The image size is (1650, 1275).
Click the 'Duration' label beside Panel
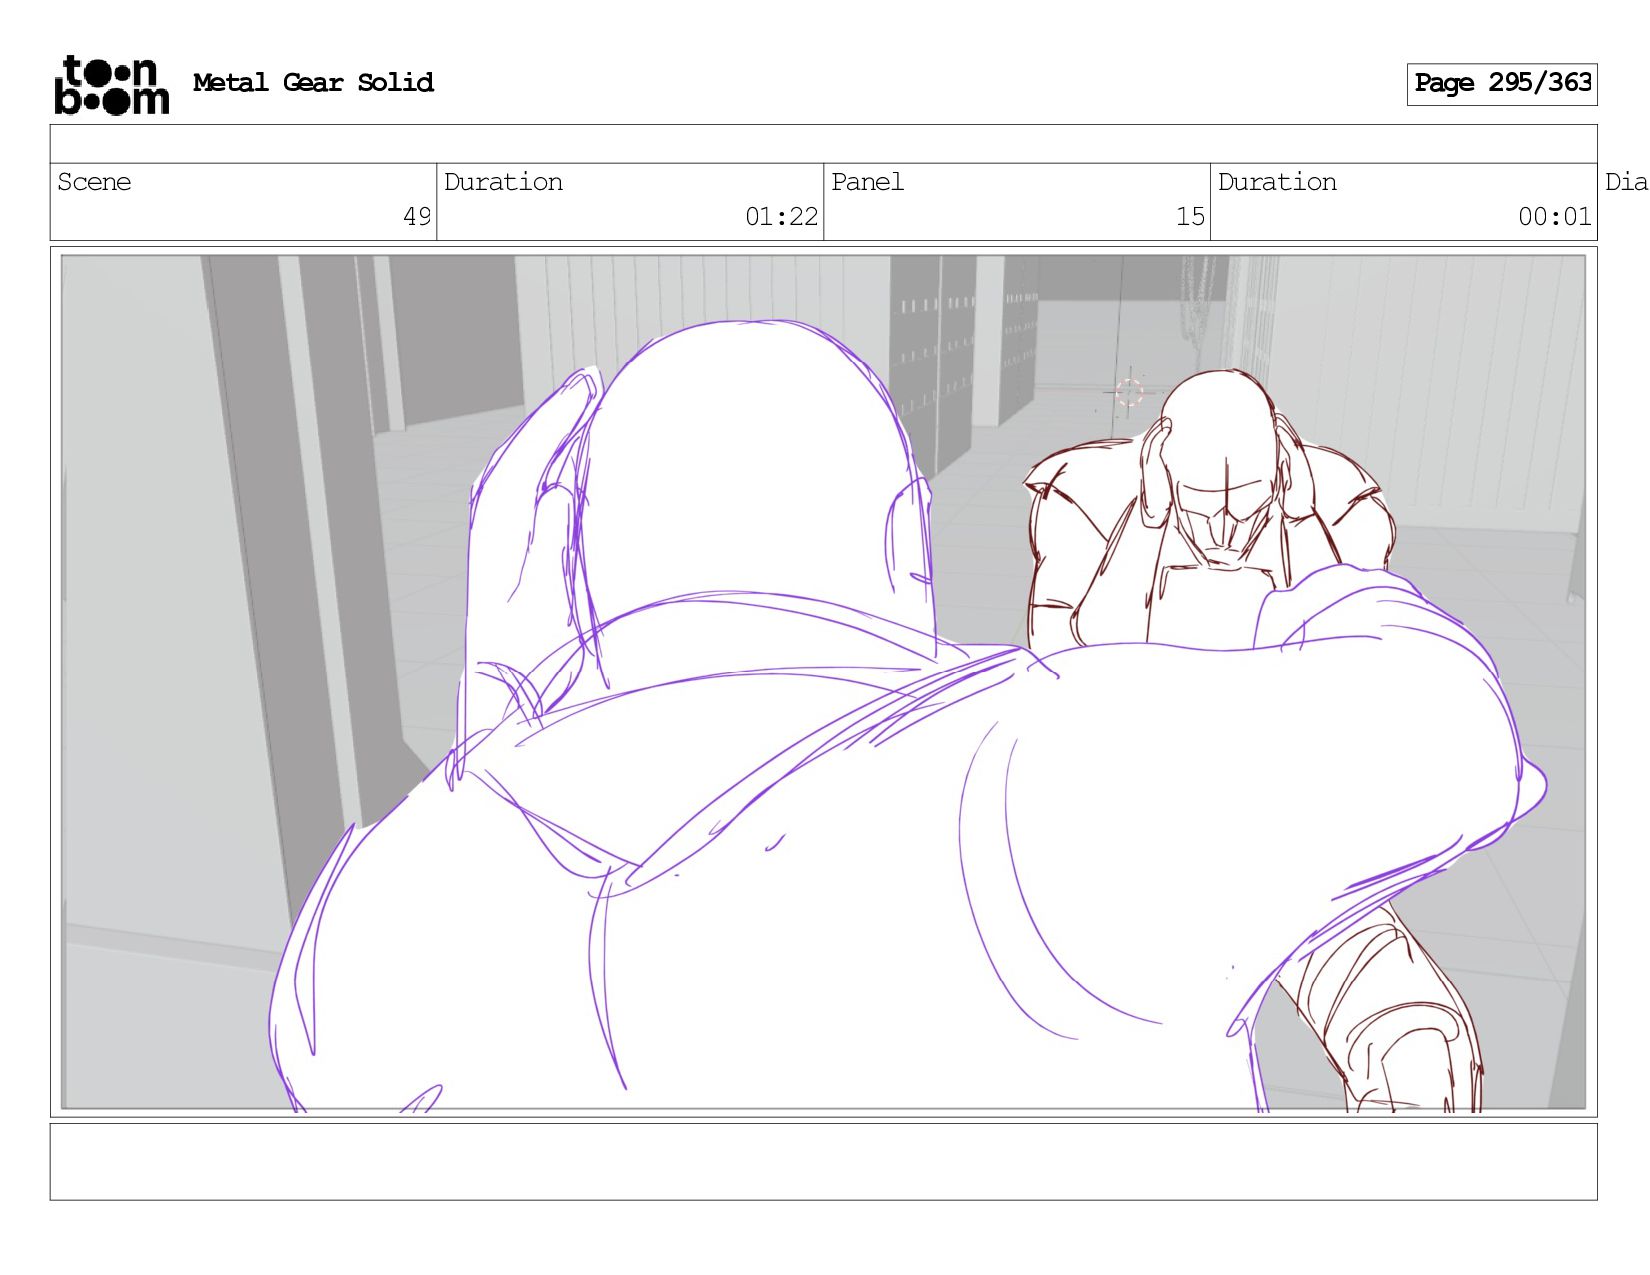click(x=1277, y=182)
